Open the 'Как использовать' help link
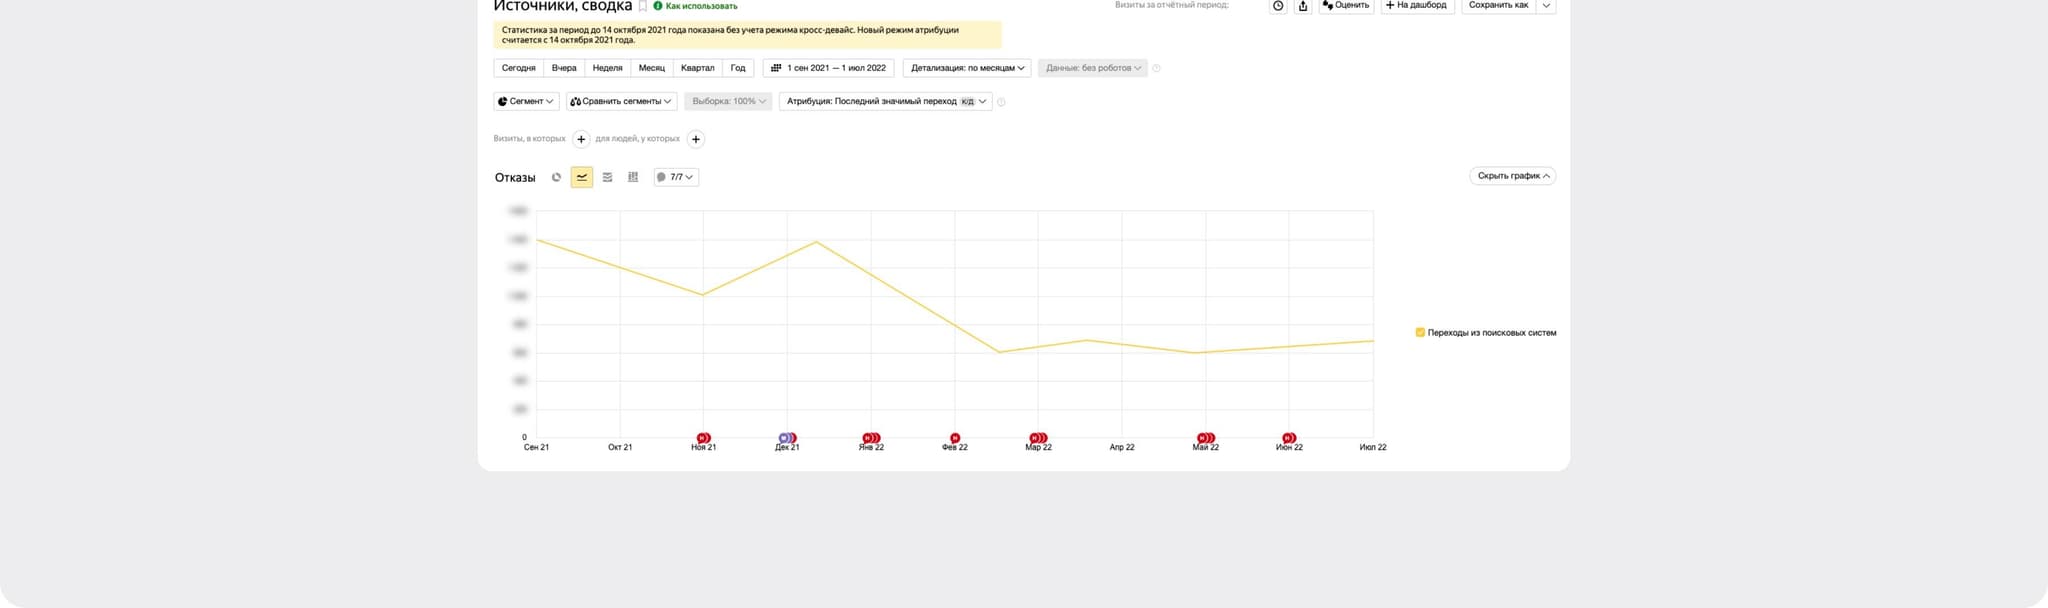The height and width of the screenshot is (608, 2048). click(700, 6)
